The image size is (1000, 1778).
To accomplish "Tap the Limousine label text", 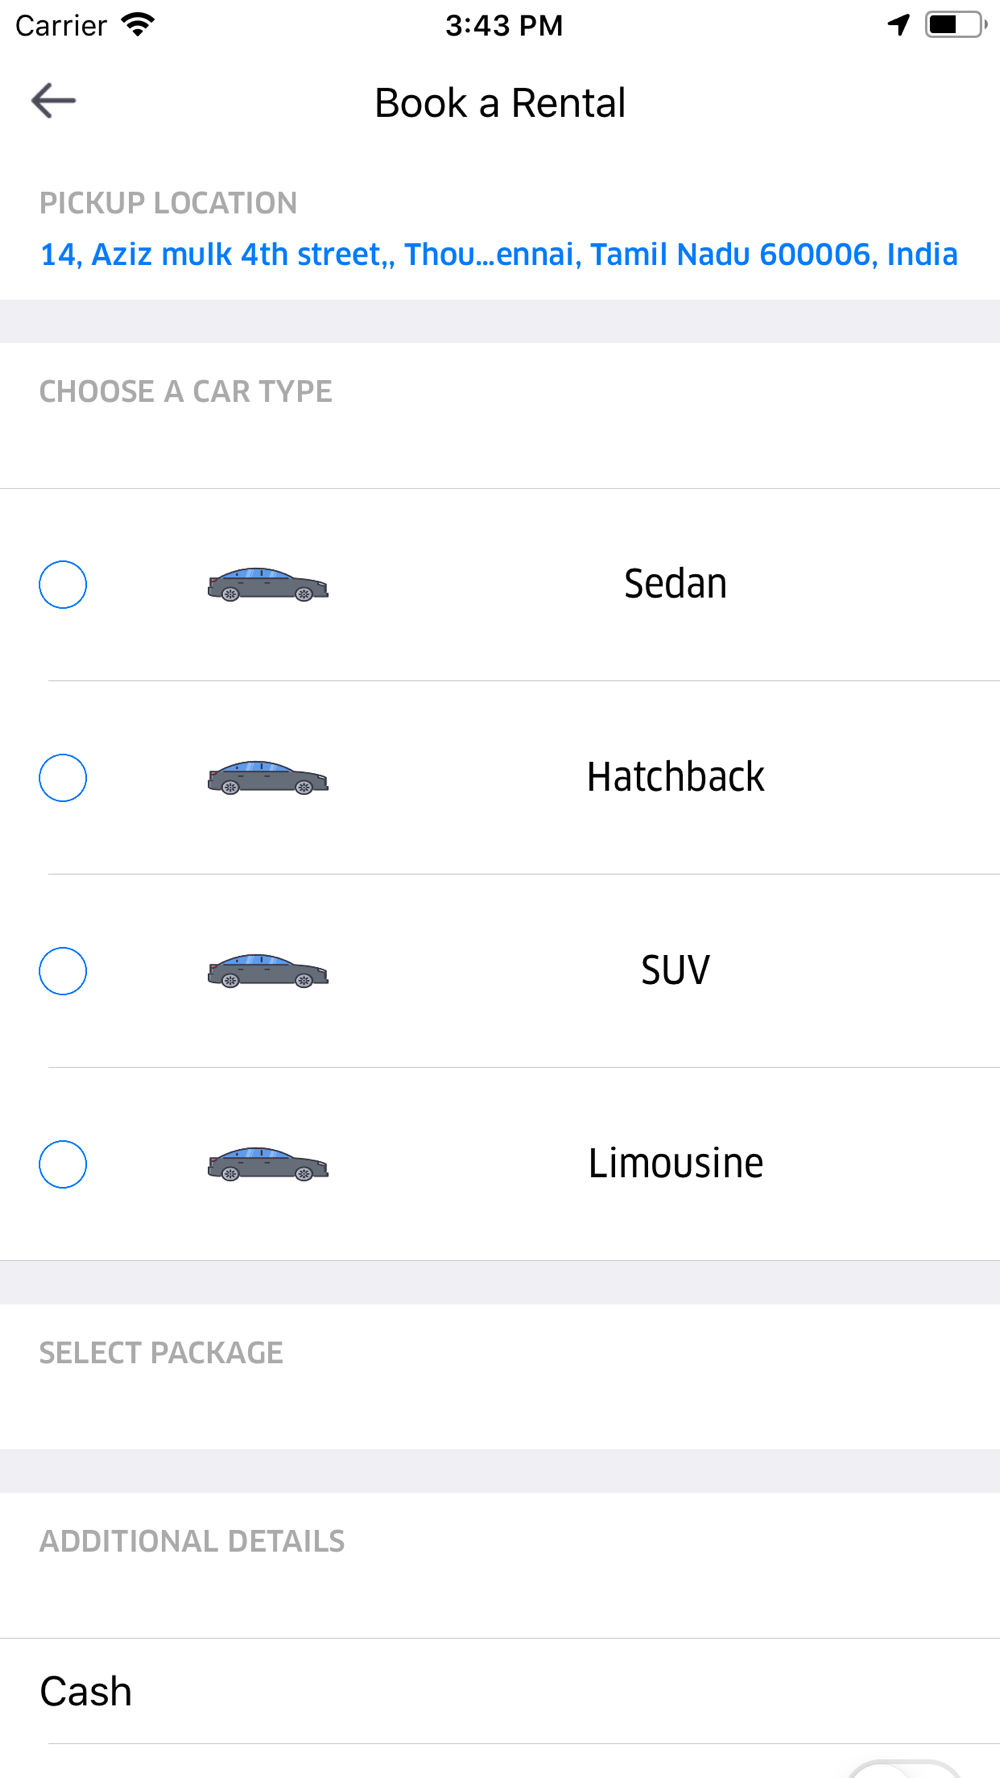I will point(675,1163).
